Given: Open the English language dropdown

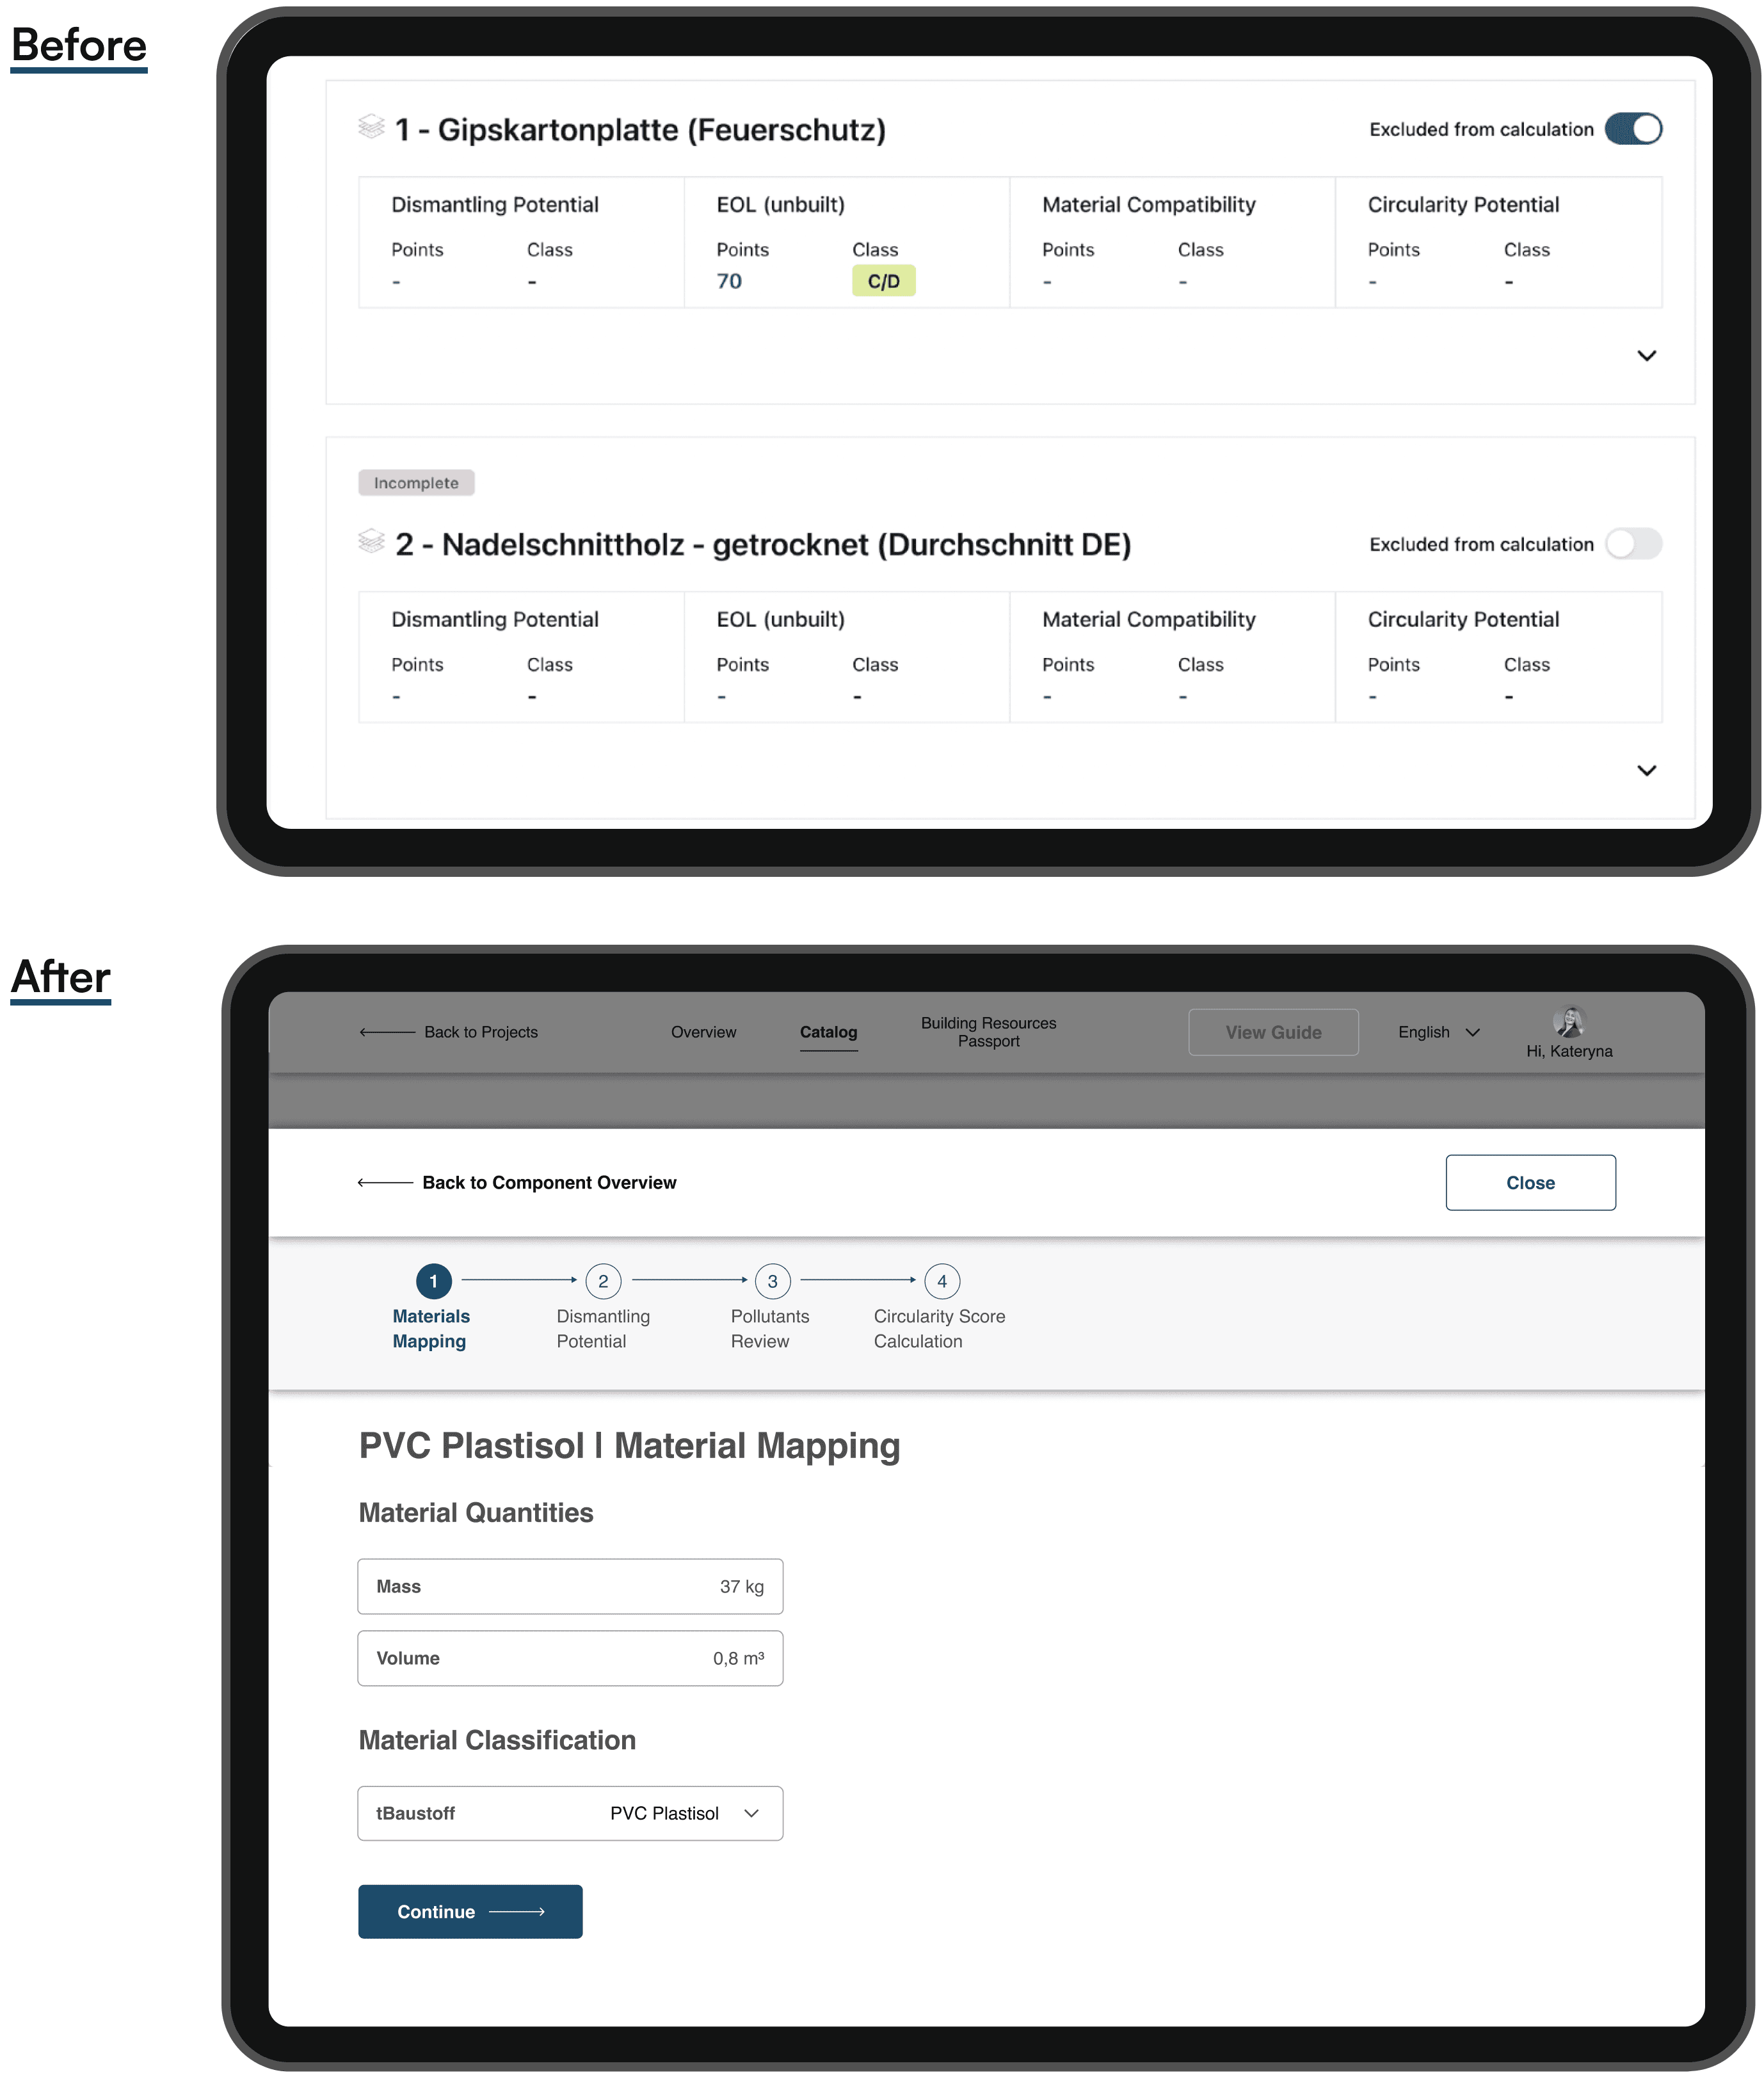Looking at the screenshot, I should pos(1438,1032).
